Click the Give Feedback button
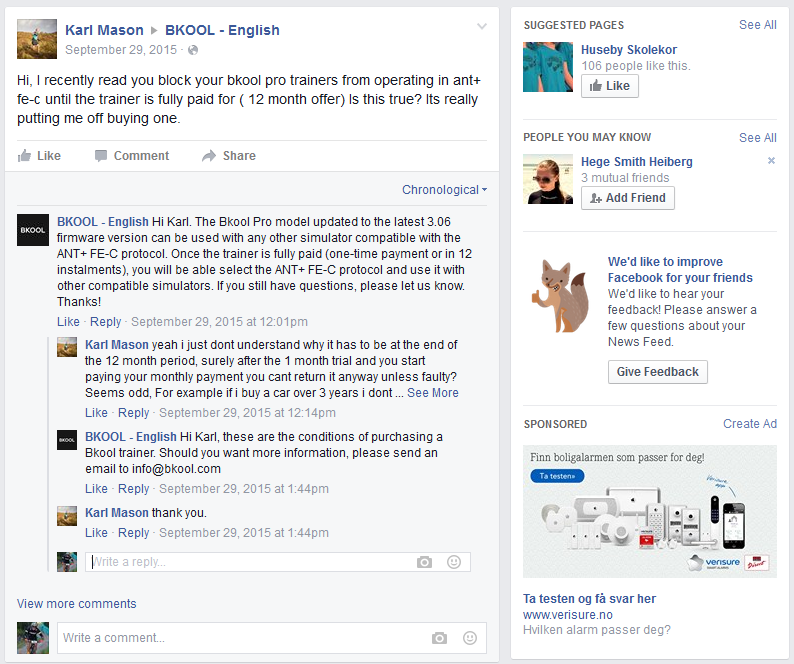This screenshot has width=794, height=664. [658, 372]
